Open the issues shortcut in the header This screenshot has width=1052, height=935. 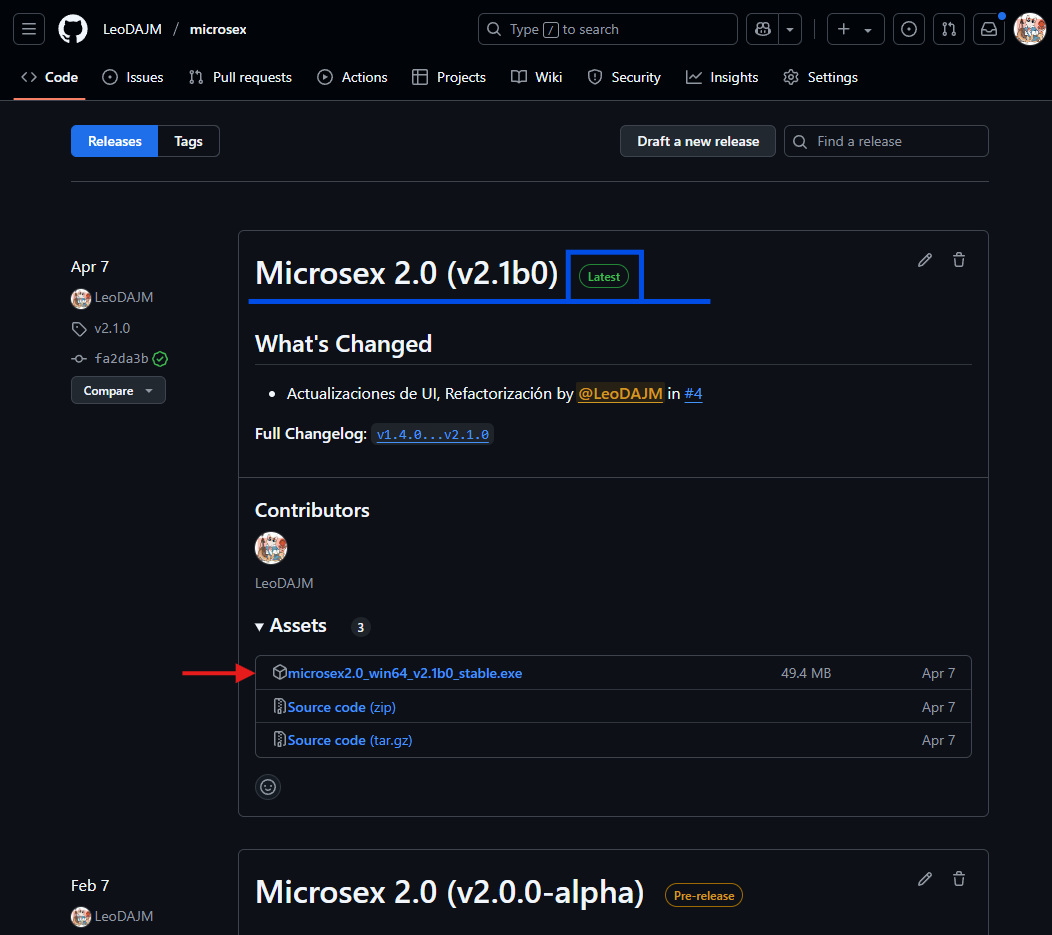coord(908,29)
